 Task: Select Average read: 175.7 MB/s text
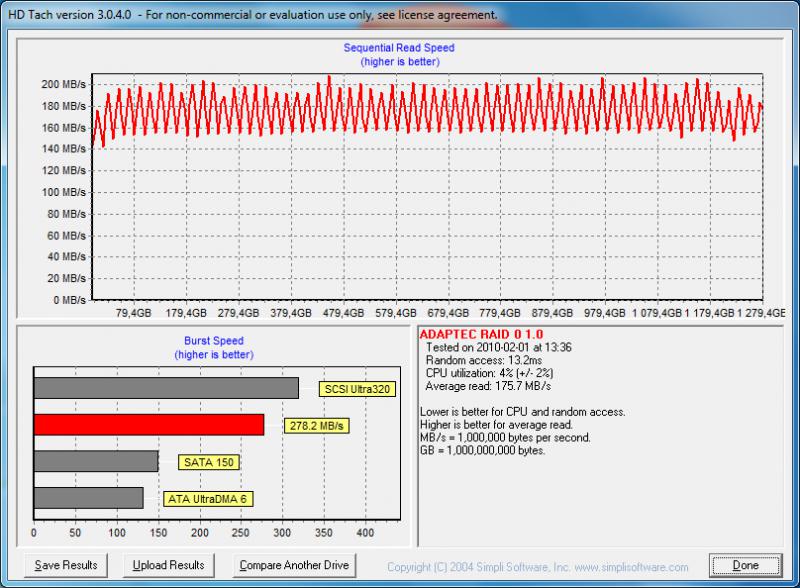(488, 386)
